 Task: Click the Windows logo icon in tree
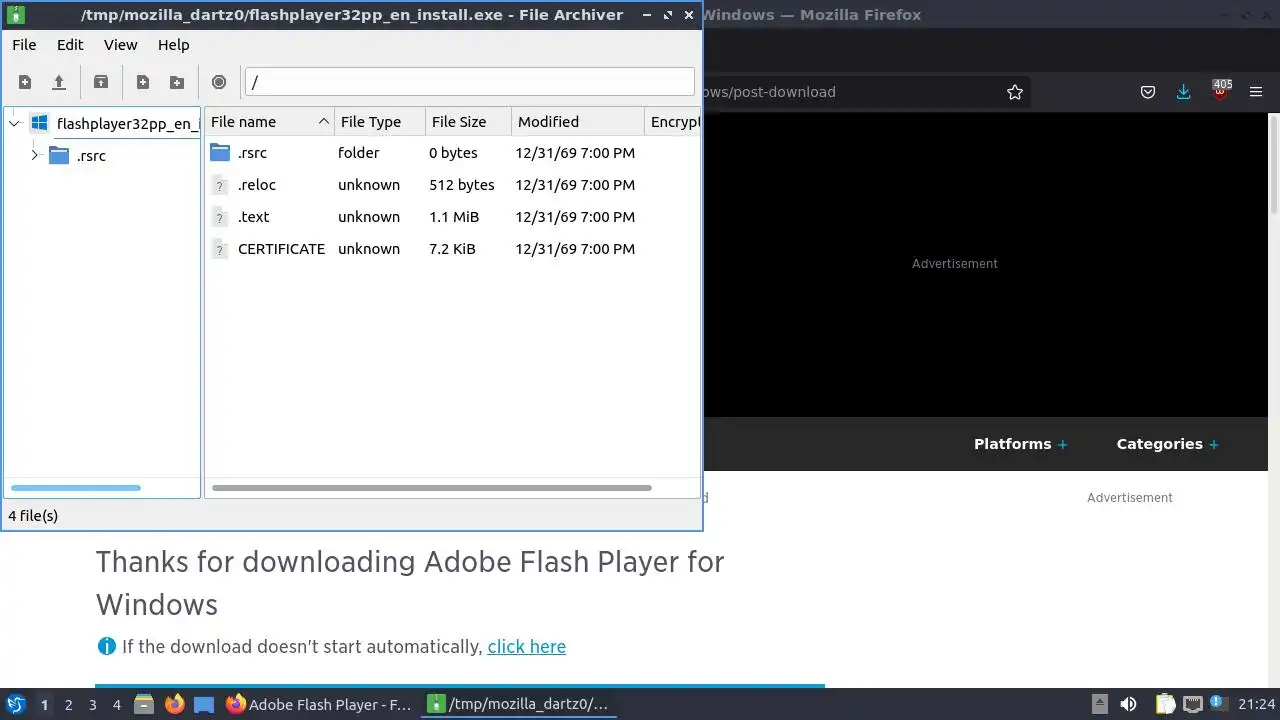click(x=39, y=123)
